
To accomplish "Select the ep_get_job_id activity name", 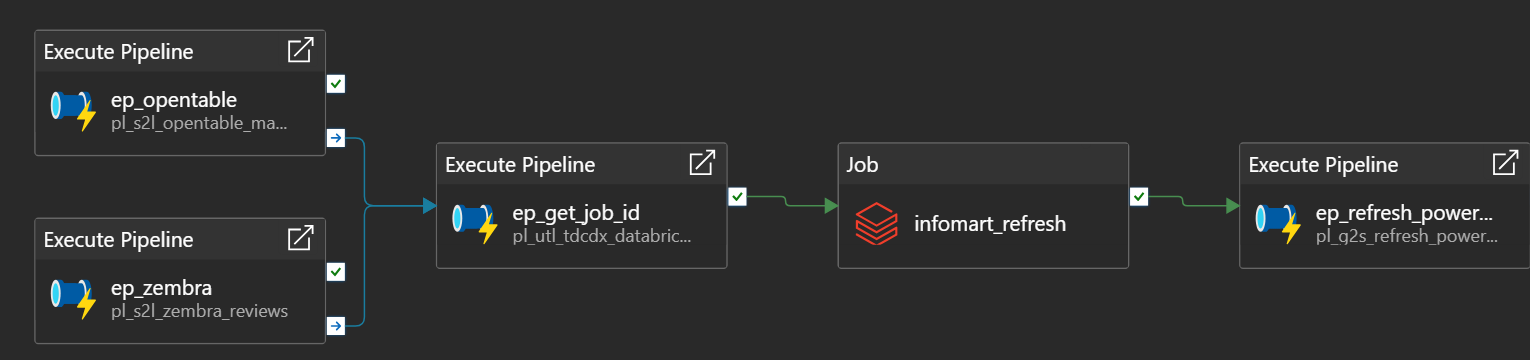I will (x=576, y=212).
